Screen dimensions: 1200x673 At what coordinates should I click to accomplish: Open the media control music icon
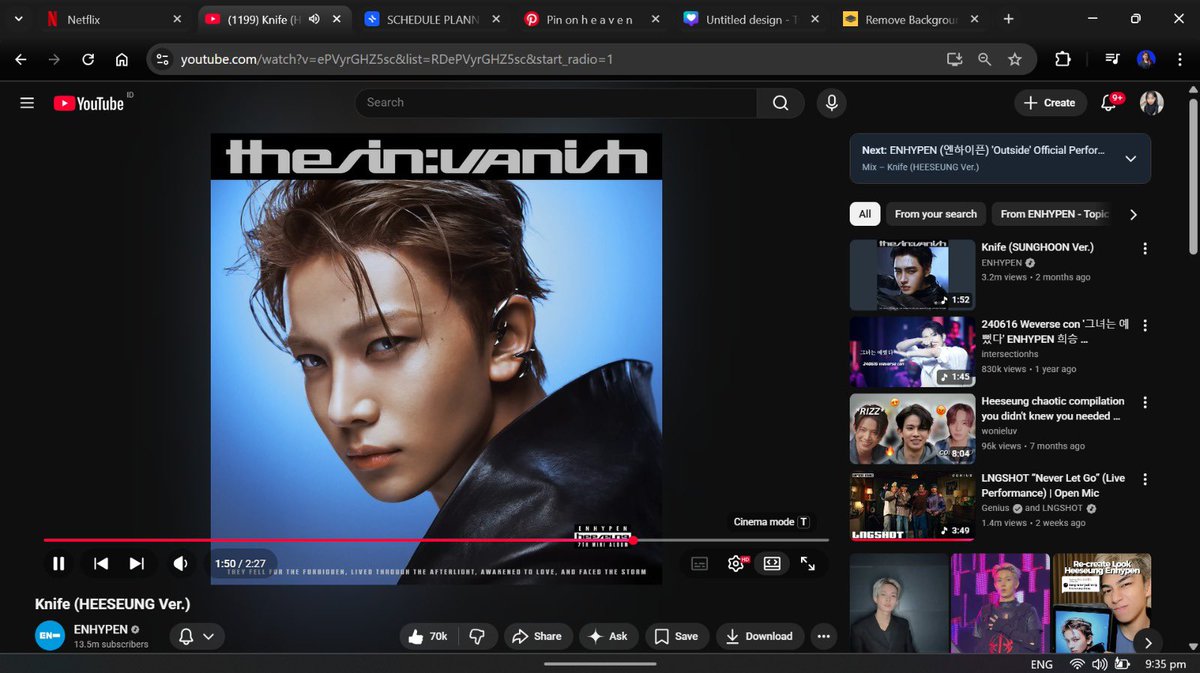[x=1112, y=60]
